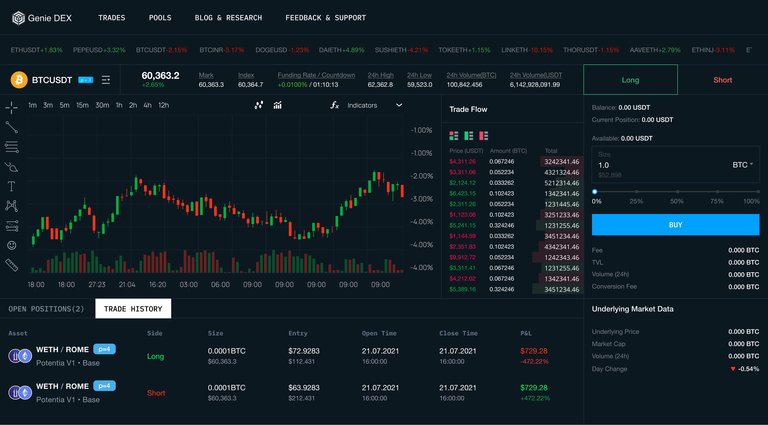The width and height of the screenshot is (768, 425).
Task: Open the TRADES menu
Action: click(x=112, y=18)
